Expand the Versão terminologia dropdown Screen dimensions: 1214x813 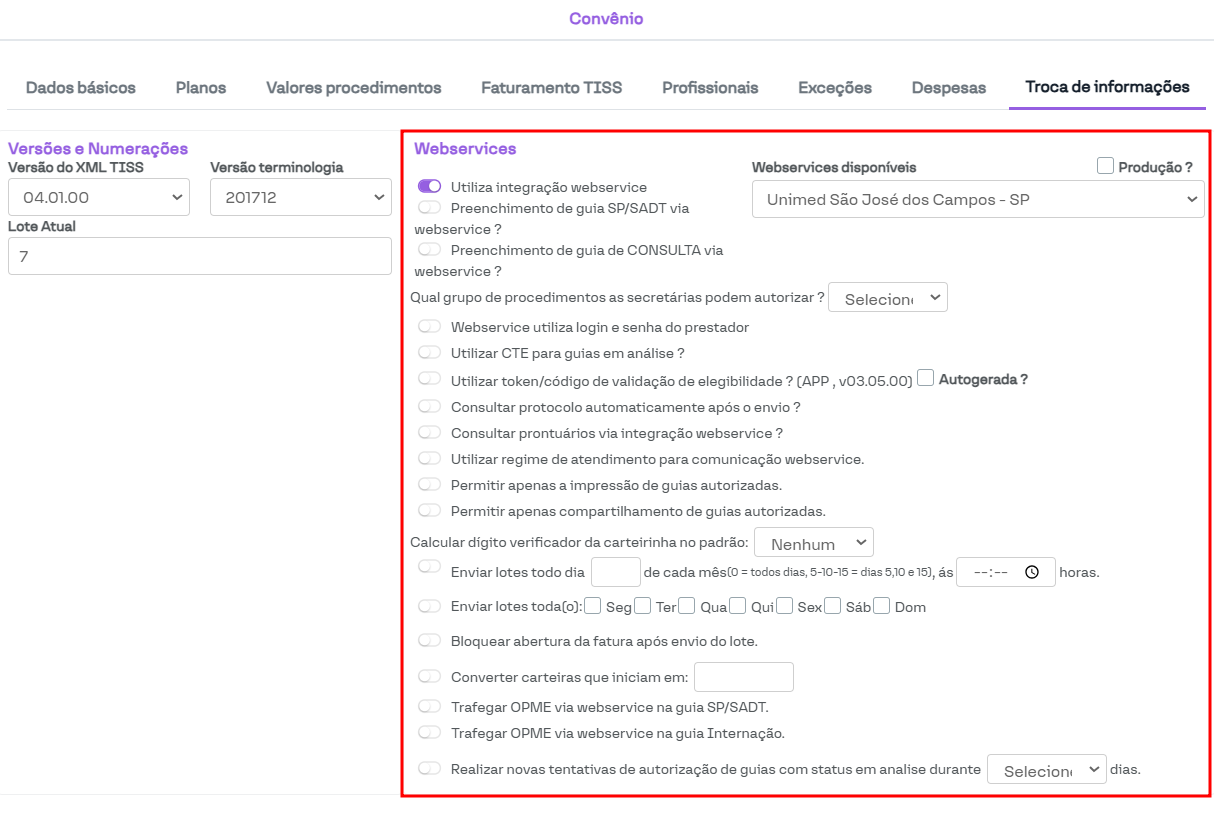click(300, 198)
